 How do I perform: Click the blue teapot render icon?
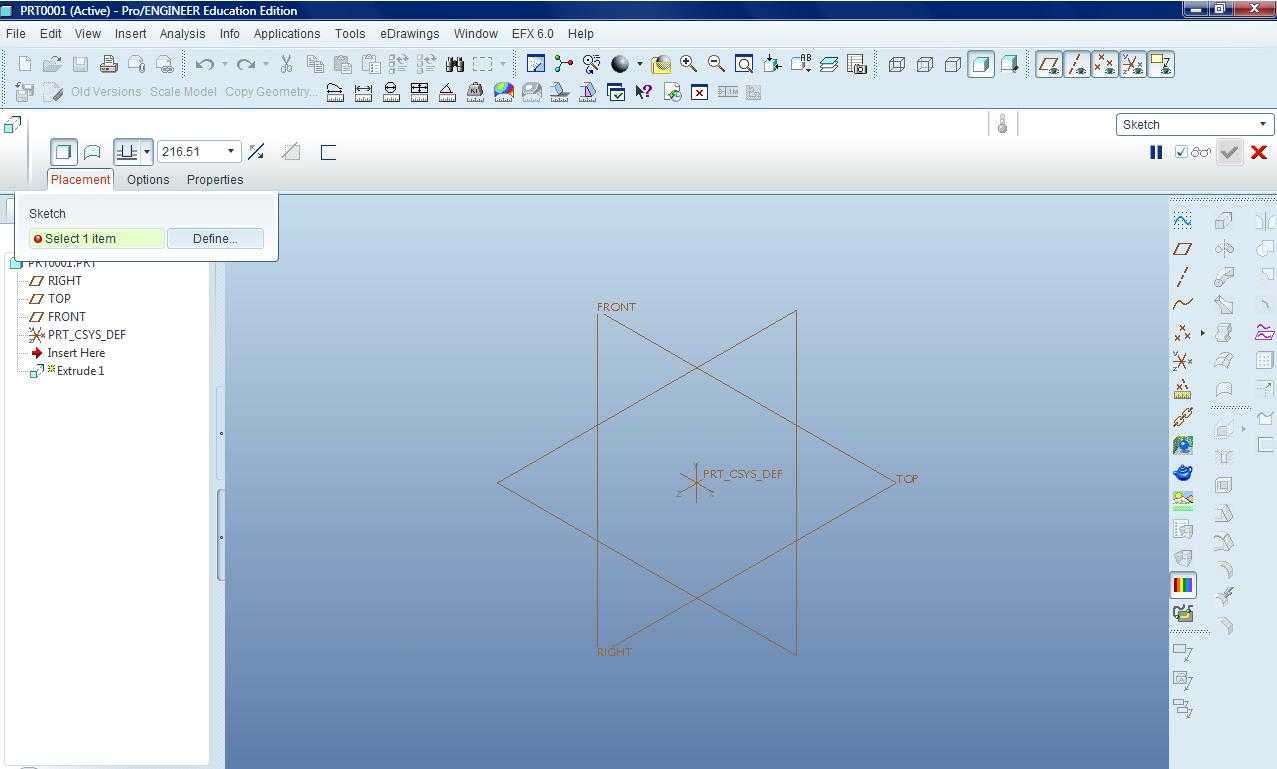tap(1183, 472)
